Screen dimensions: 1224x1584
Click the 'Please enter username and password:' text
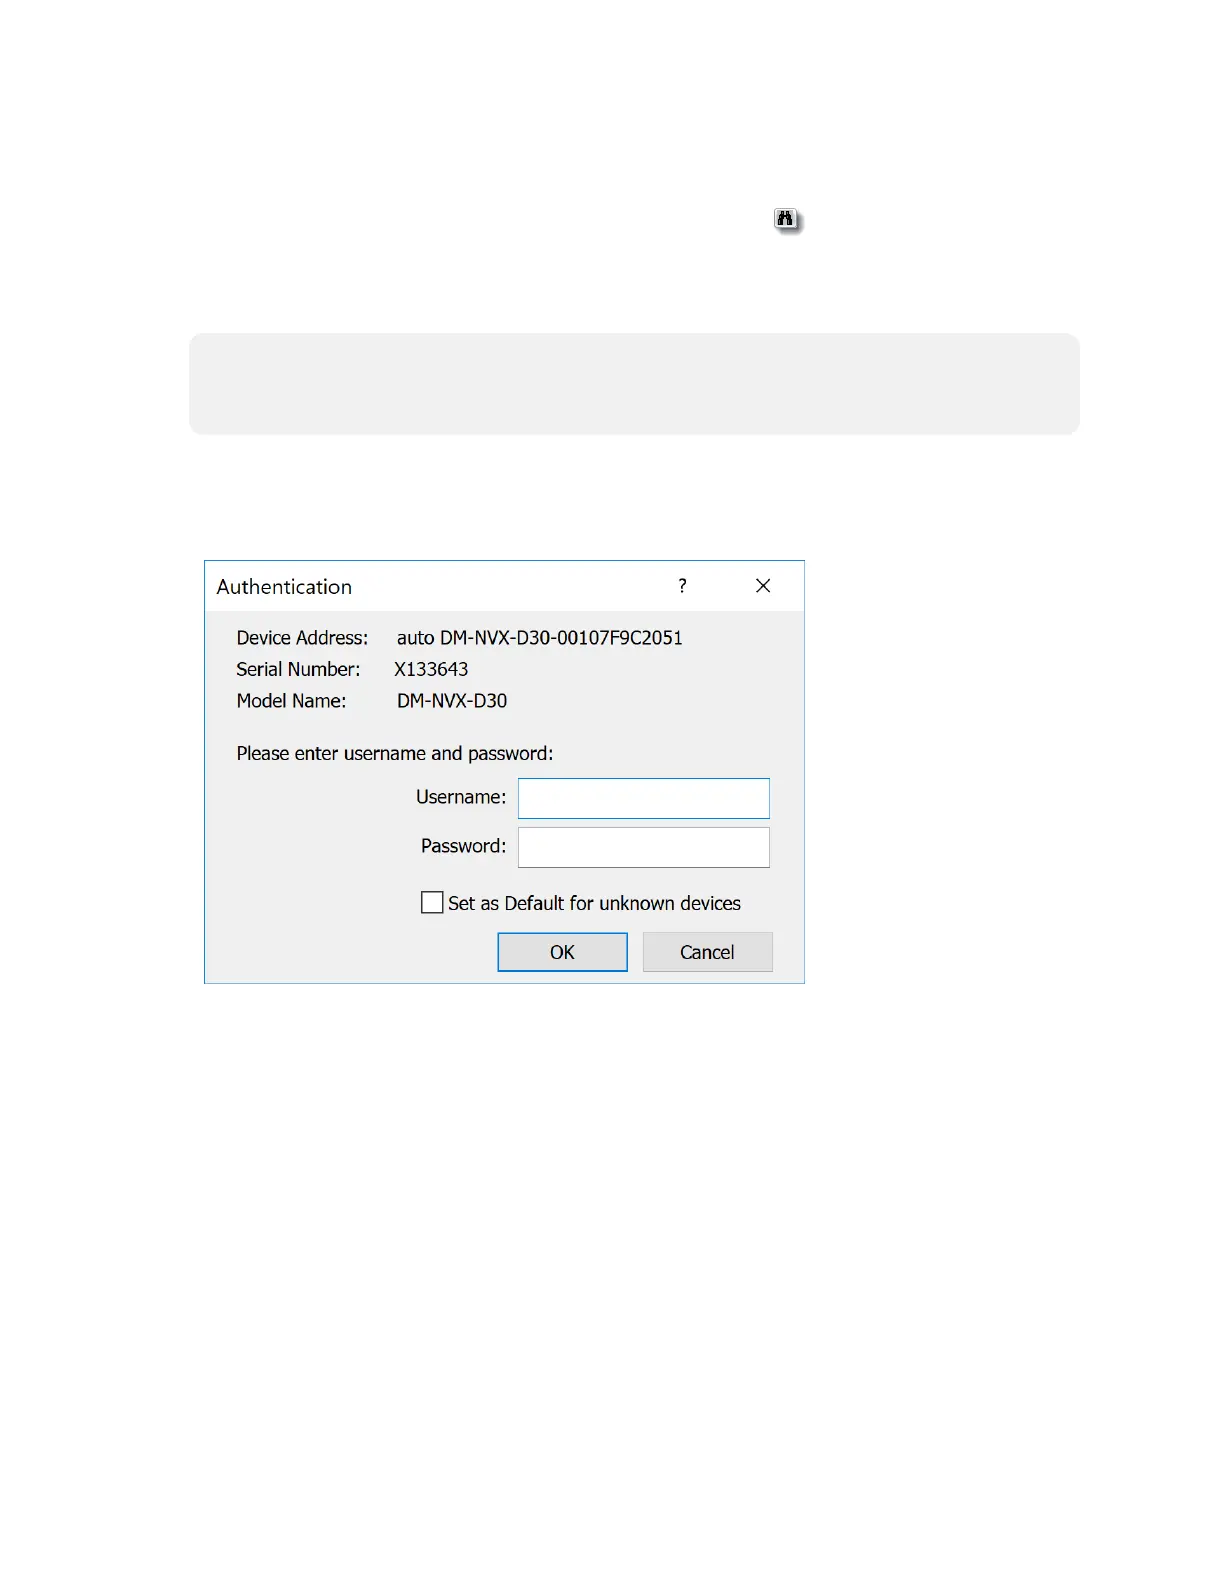click(395, 754)
